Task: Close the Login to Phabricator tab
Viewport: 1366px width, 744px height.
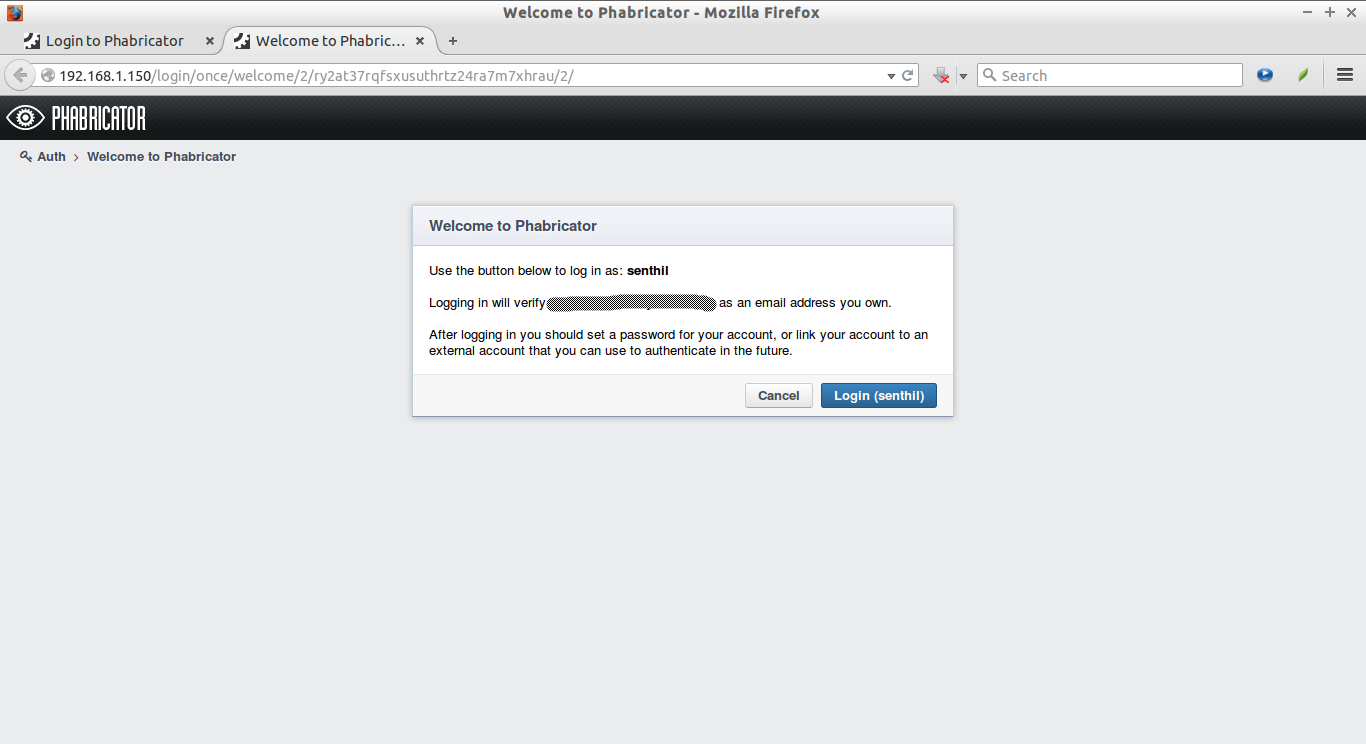Action: (209, 41)
